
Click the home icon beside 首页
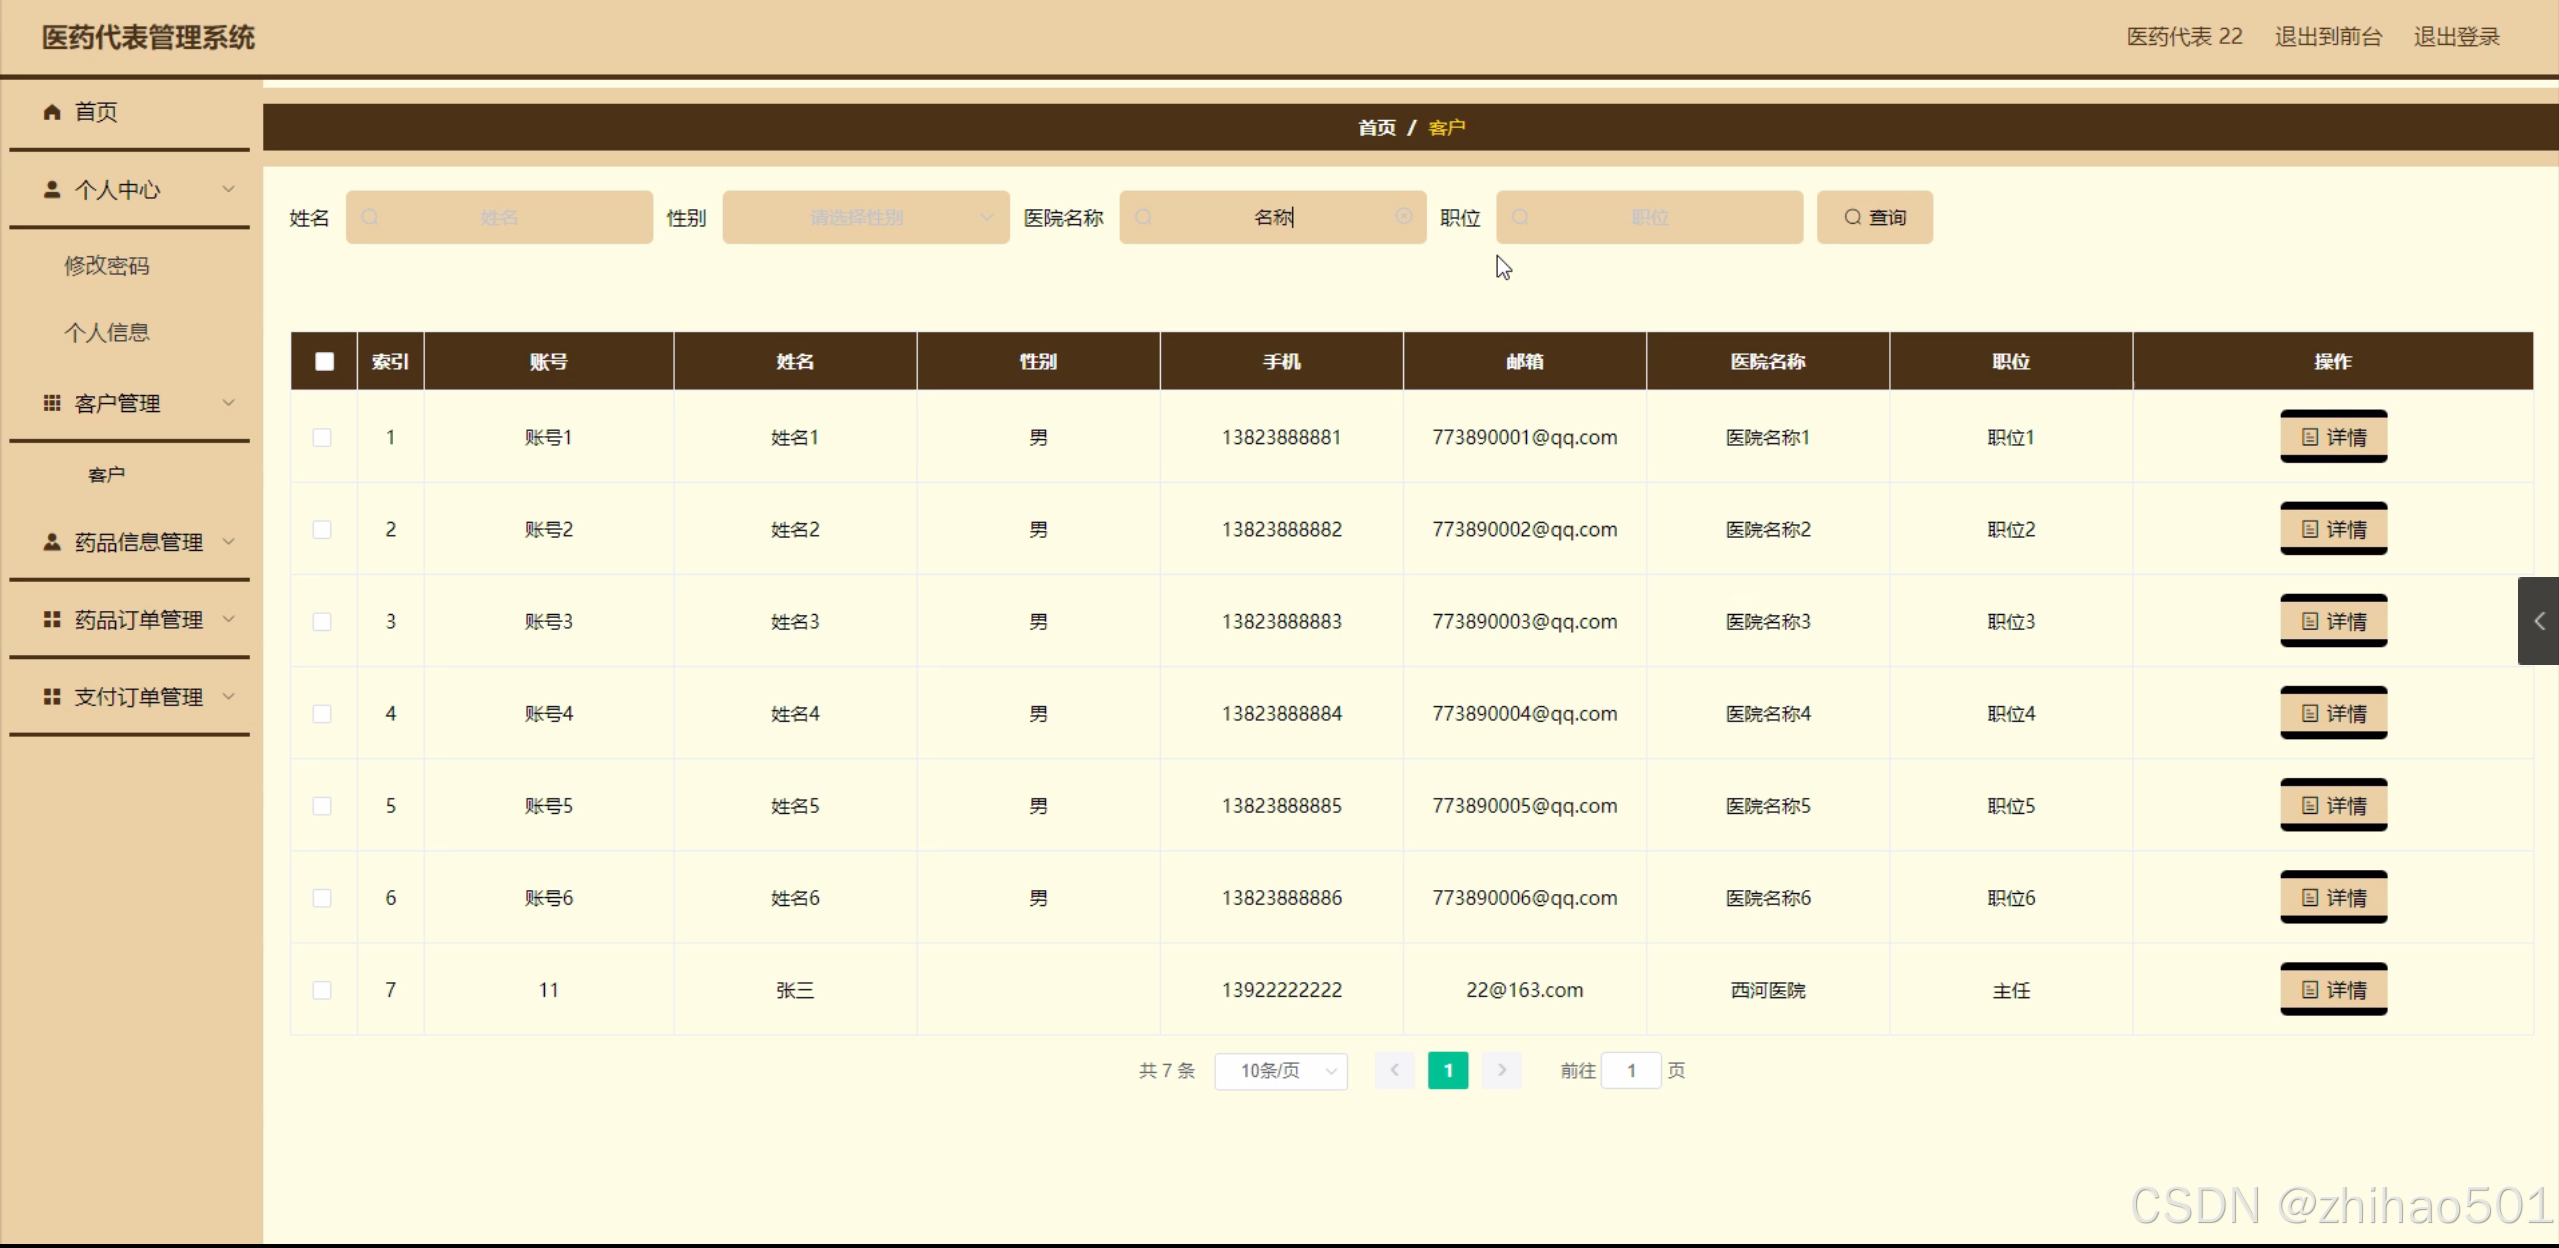[x=52, y=112]
